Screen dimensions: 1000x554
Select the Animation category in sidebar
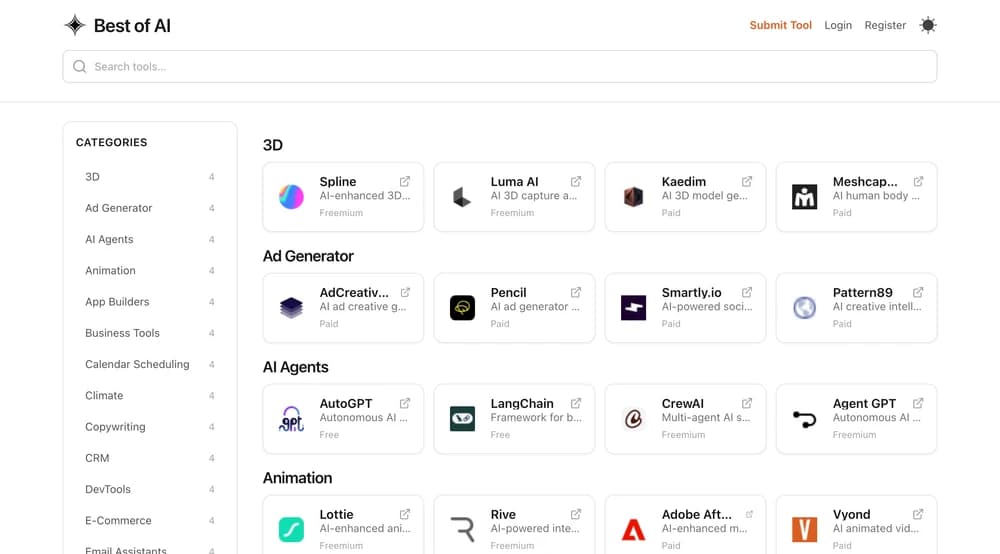click(x=150, y=270)
